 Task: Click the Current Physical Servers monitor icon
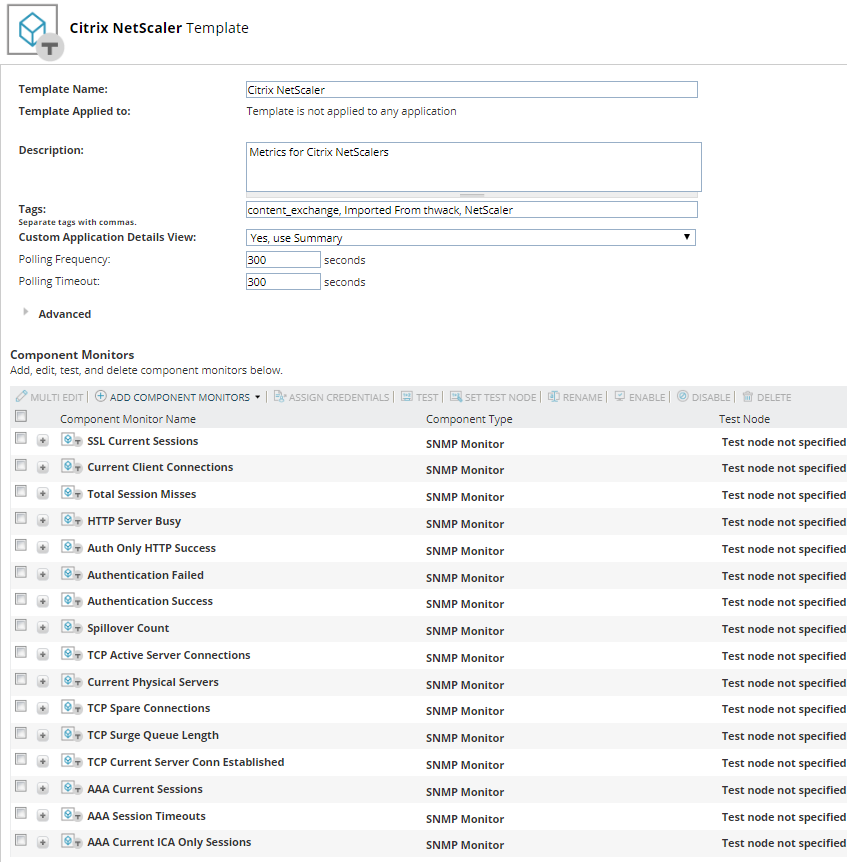coord(71,681)
